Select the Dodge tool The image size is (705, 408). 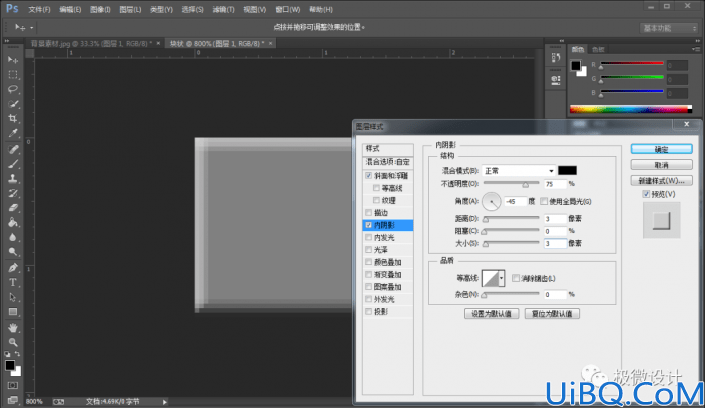13,252
